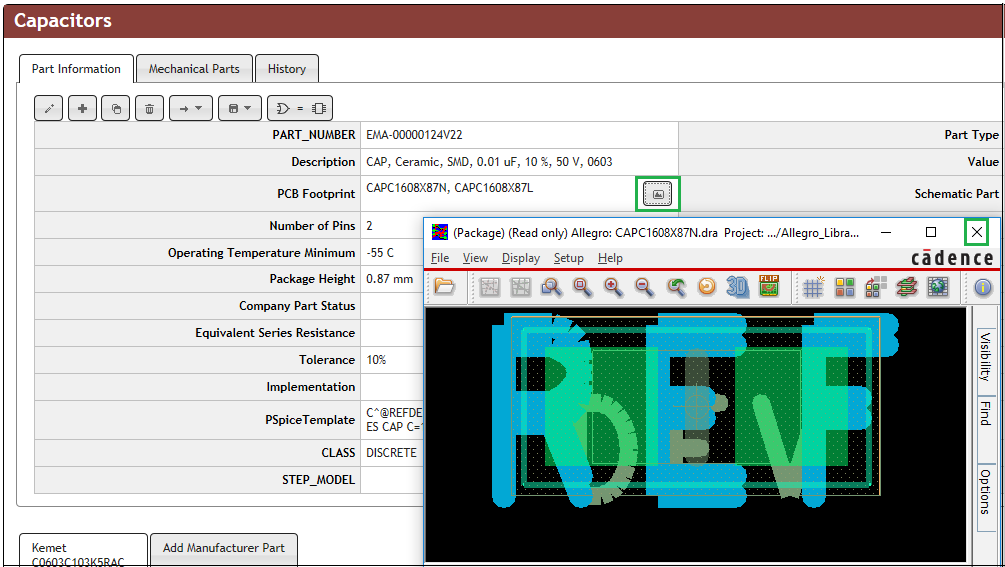Click the shadow mode squares-with-arrow icon
This screenshot has width=1005, height=567.
[876, 287]
